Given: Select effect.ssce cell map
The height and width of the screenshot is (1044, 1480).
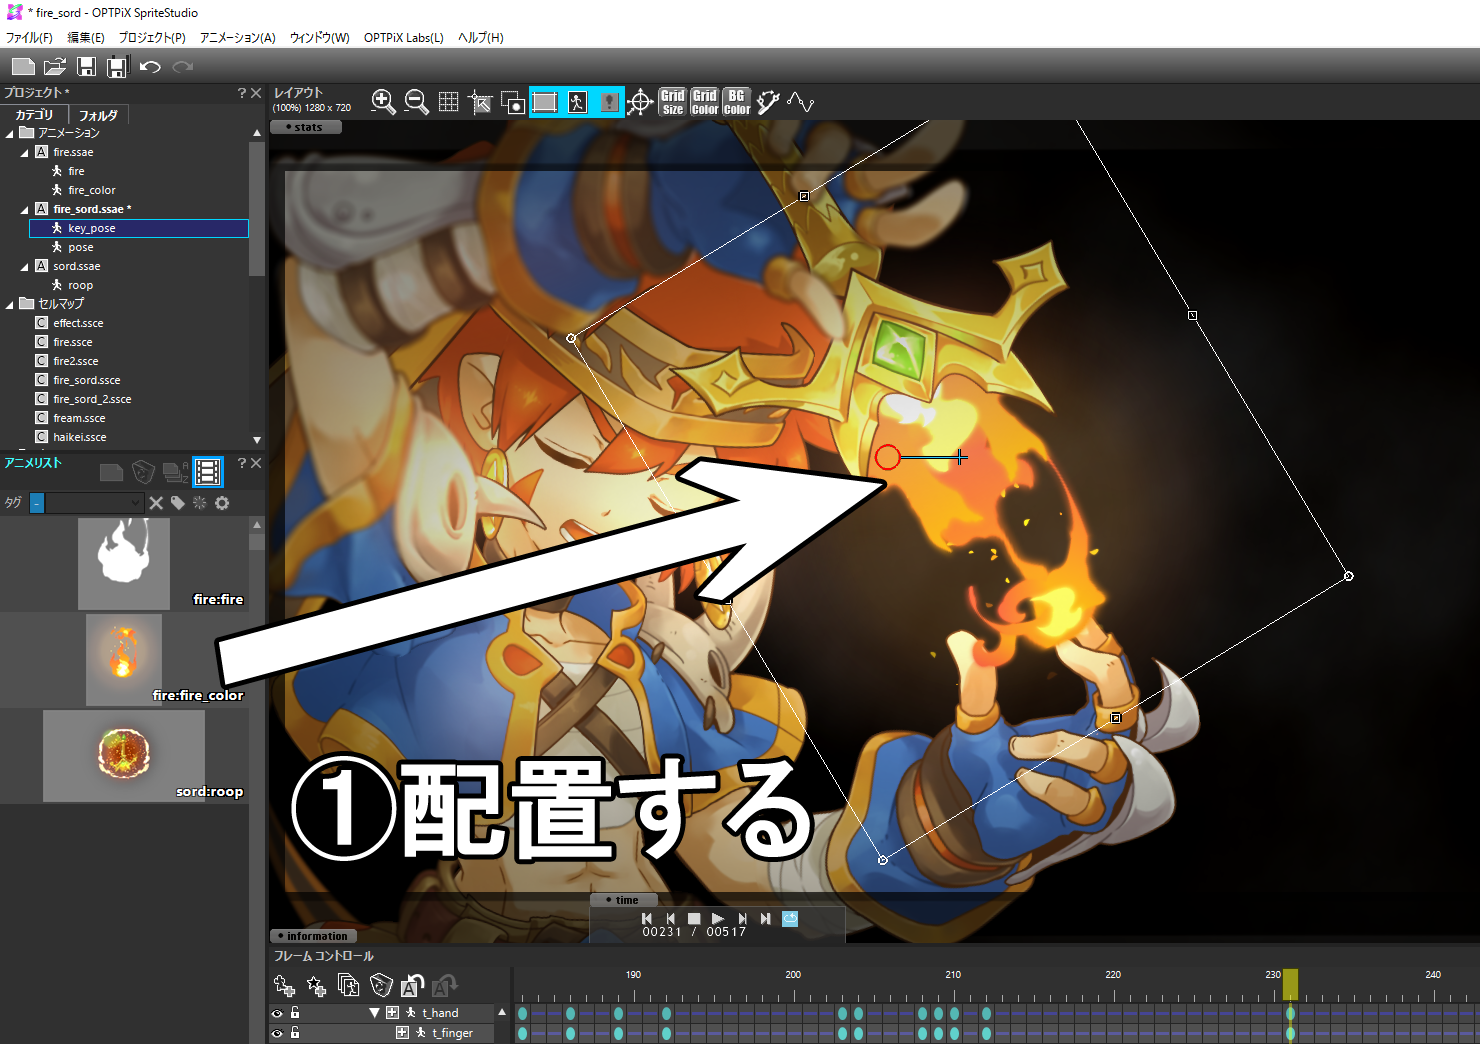Looking at the screenshot, I should [x=78, y=323].
